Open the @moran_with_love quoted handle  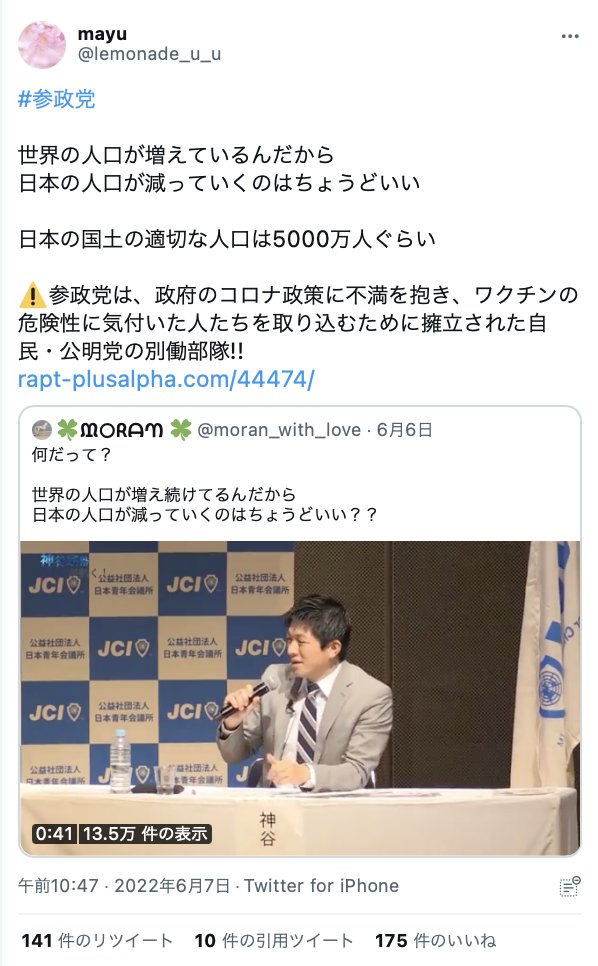tap(279, 429)
